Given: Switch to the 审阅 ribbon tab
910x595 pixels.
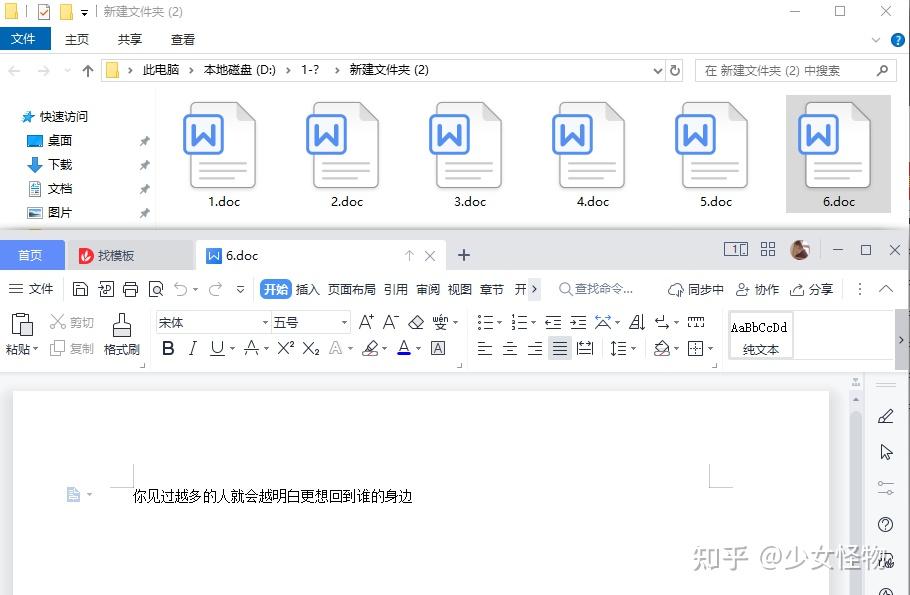Looking at the screenshot, I should [x=427, y=288].
